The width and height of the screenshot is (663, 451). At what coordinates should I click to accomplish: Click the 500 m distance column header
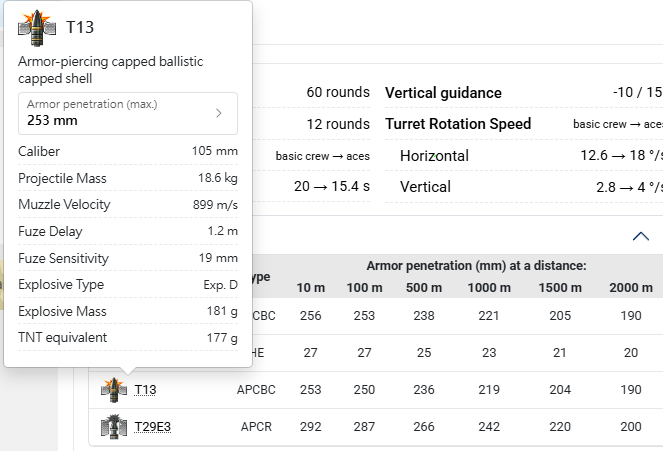pos(424,288)
